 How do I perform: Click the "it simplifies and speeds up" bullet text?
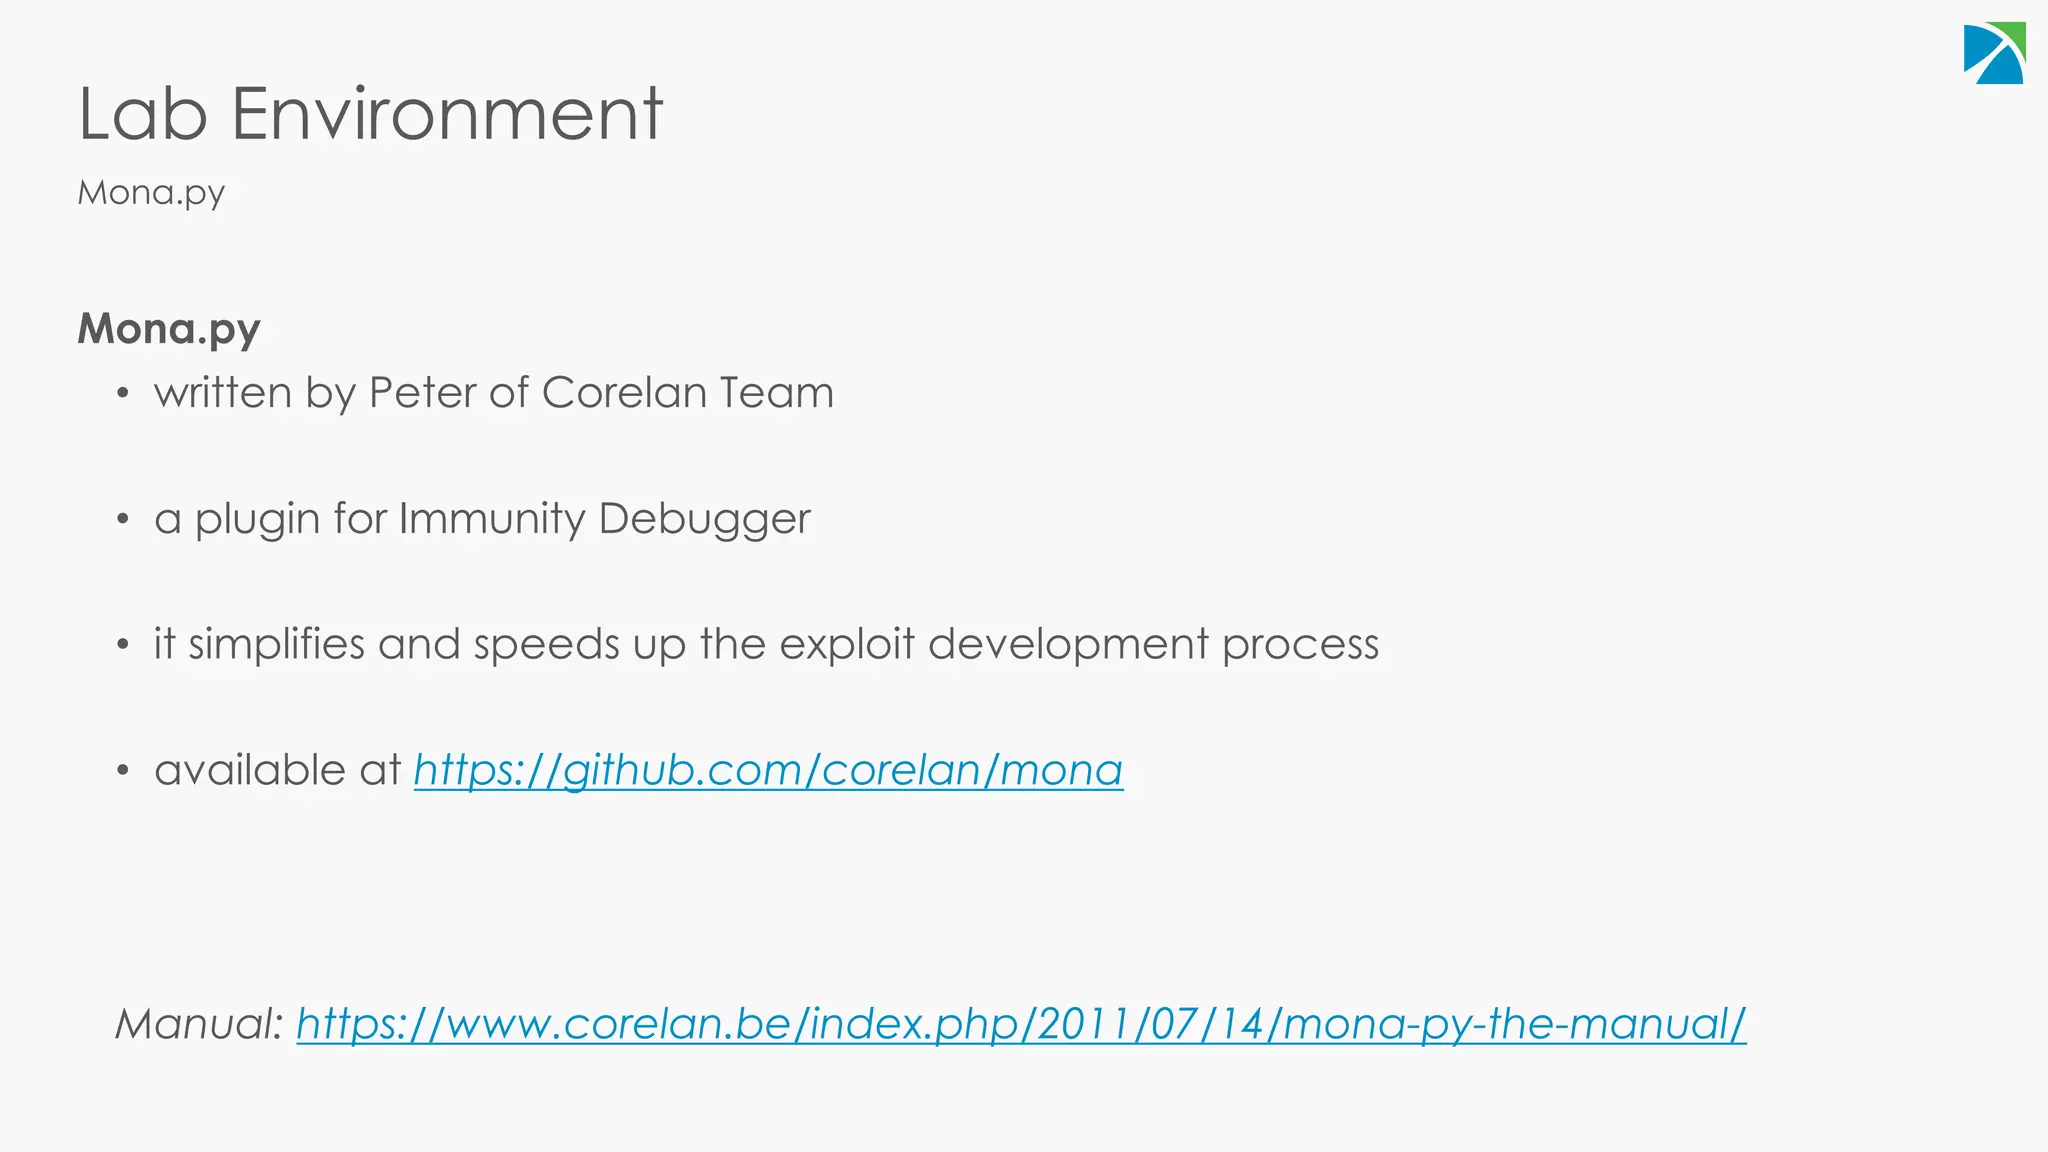[x=766, y=645]
